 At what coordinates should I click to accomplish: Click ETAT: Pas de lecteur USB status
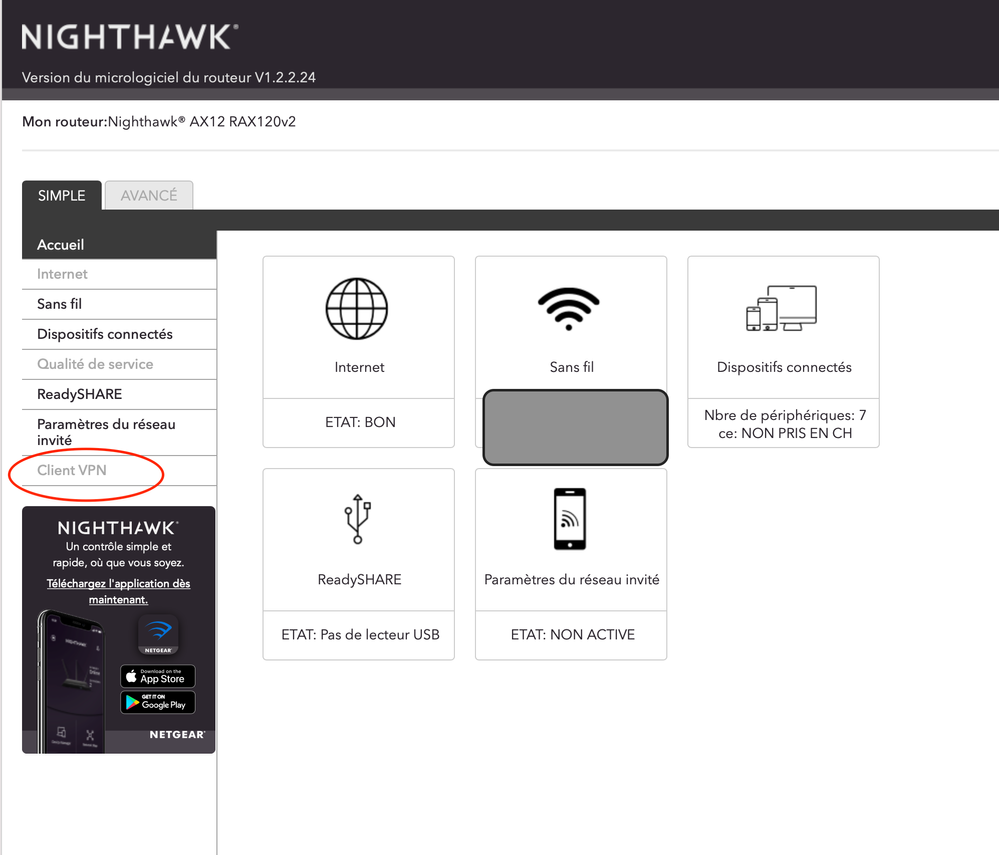tap(360, 635)
